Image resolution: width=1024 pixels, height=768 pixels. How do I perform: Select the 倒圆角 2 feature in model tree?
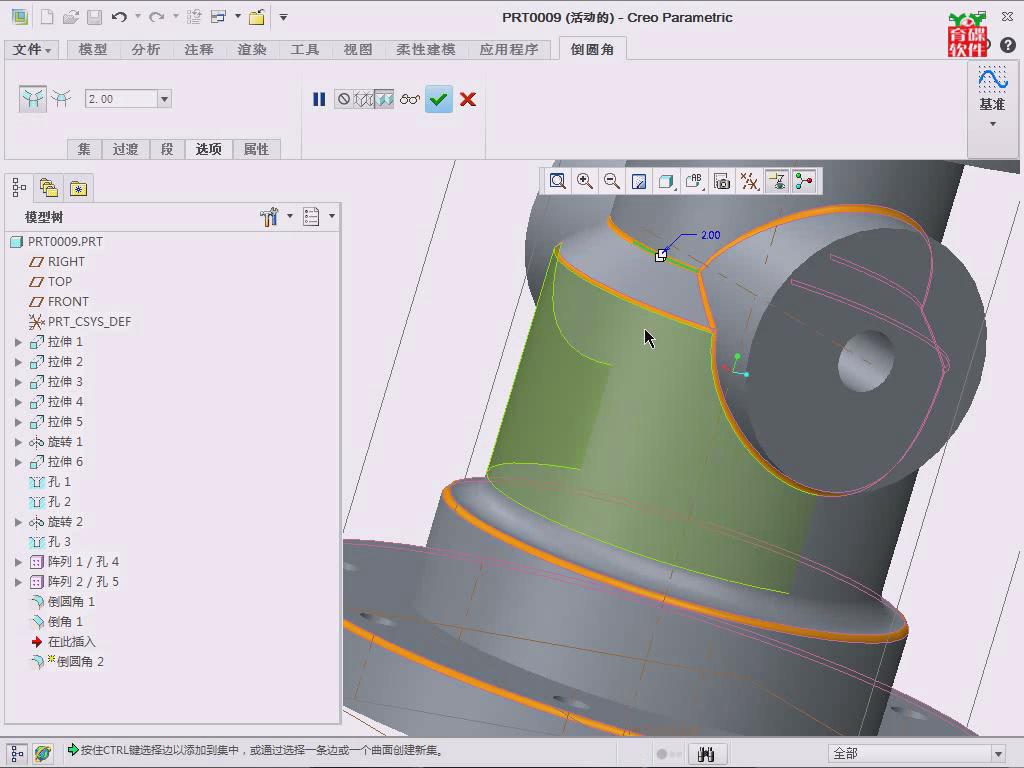point(67,662)
